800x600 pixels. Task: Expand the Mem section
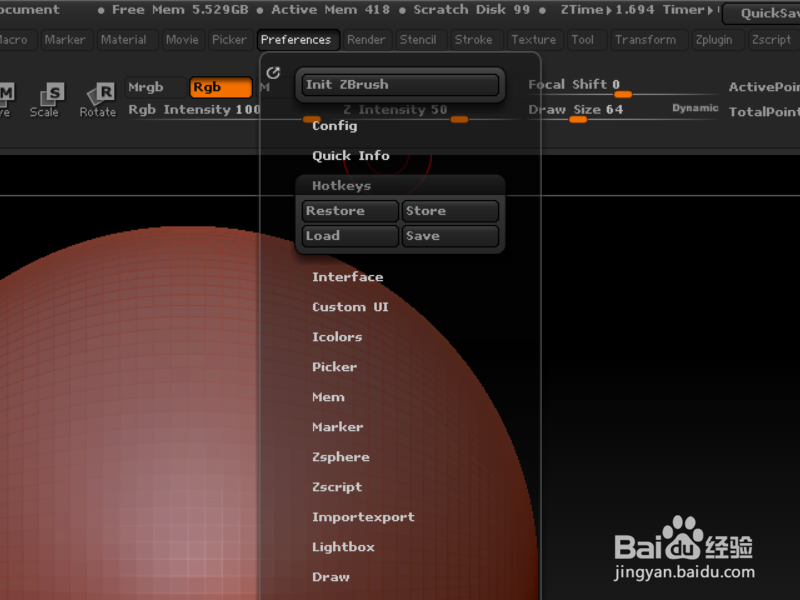(x=328, y=397)
